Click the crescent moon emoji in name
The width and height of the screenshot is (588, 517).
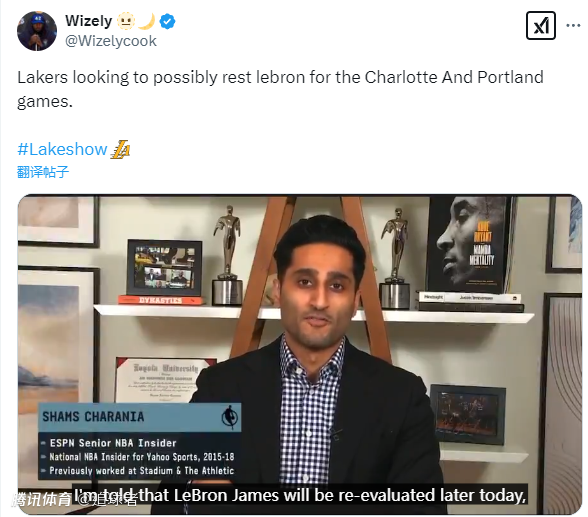[147, 21]
